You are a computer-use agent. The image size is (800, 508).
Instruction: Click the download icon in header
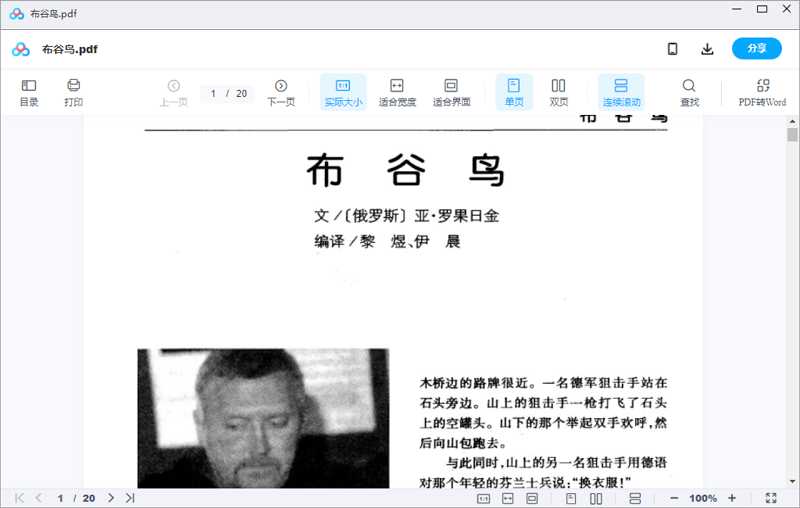click(707, 49)
